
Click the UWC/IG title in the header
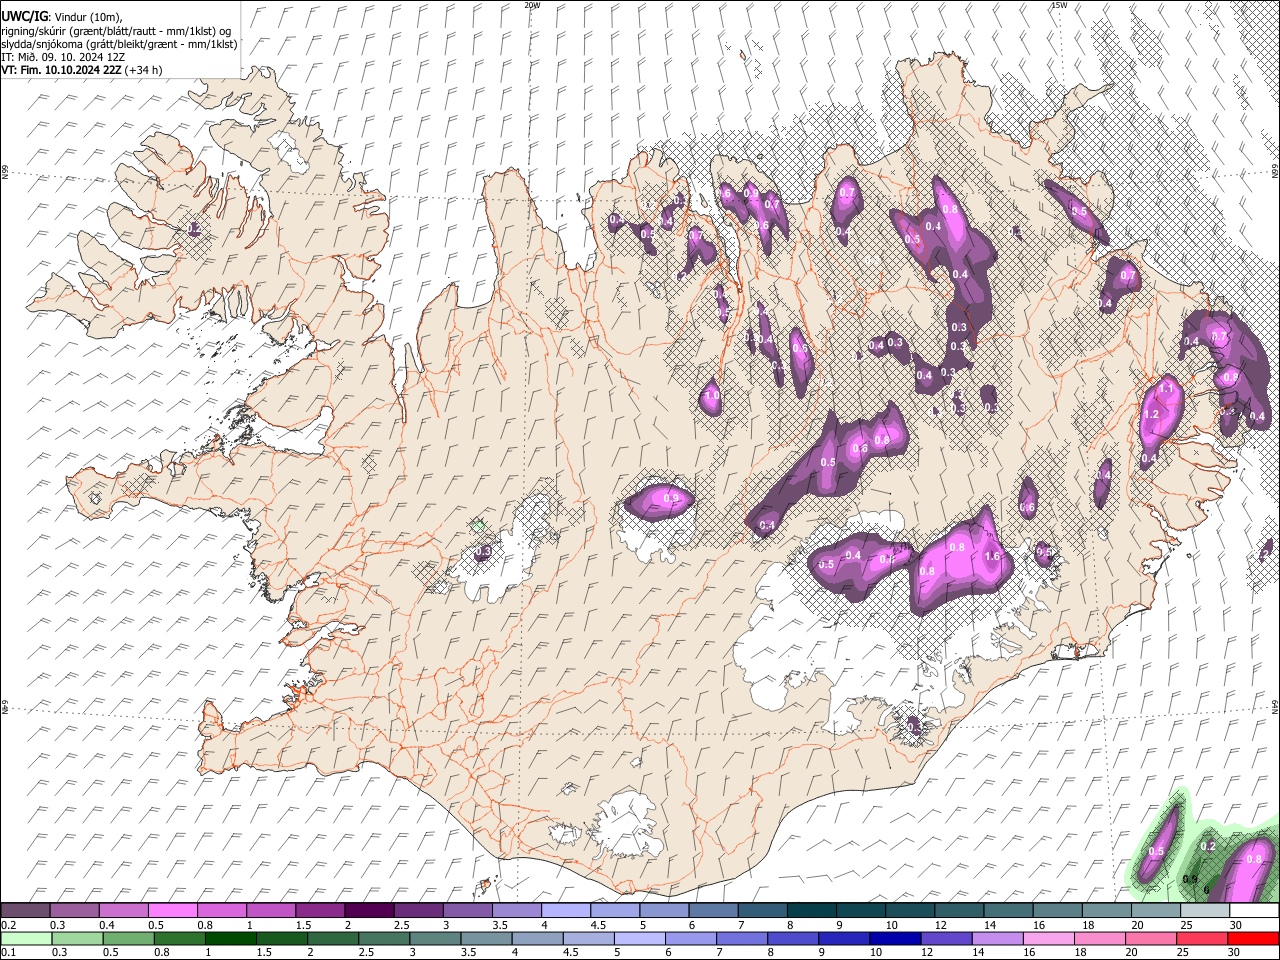(x=23, y=17)
